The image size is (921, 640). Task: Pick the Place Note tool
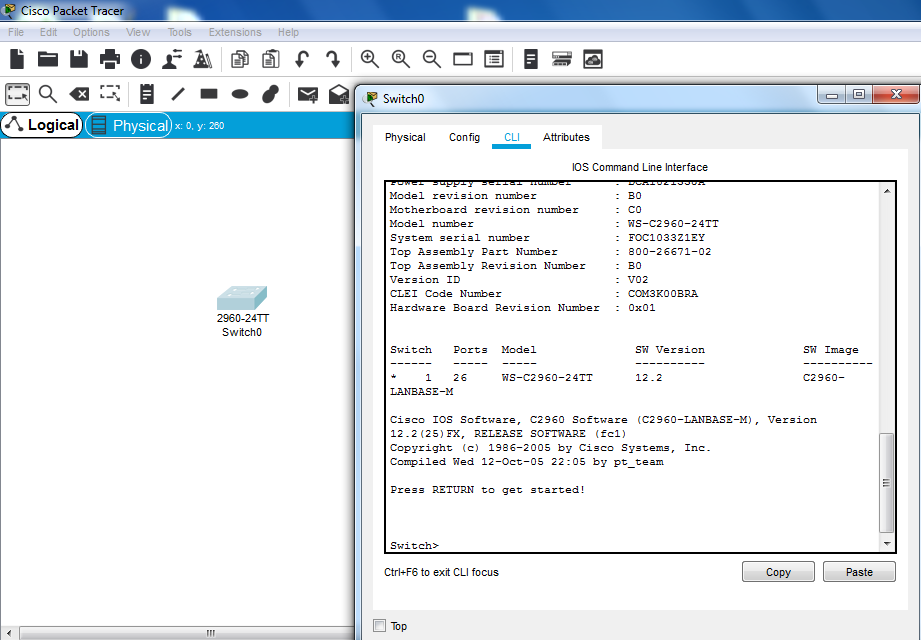(147, 94)
